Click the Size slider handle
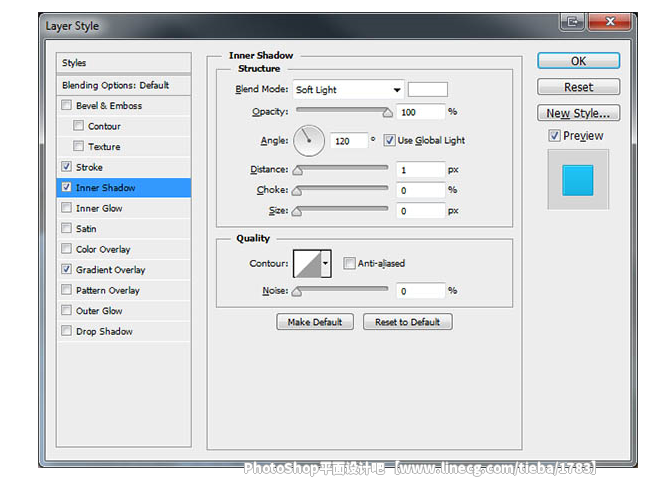Image resolution: width=652 pixels, height=487 pixels. pyautogui.click(x=296, y=212)
